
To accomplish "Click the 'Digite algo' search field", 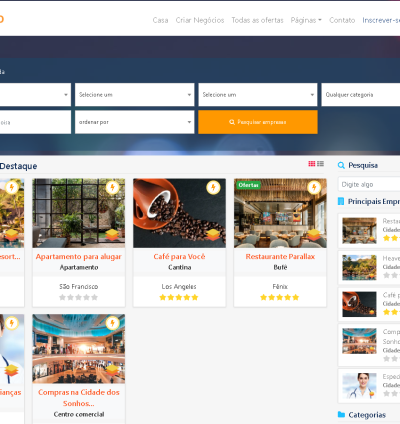I will pos(369,184).
